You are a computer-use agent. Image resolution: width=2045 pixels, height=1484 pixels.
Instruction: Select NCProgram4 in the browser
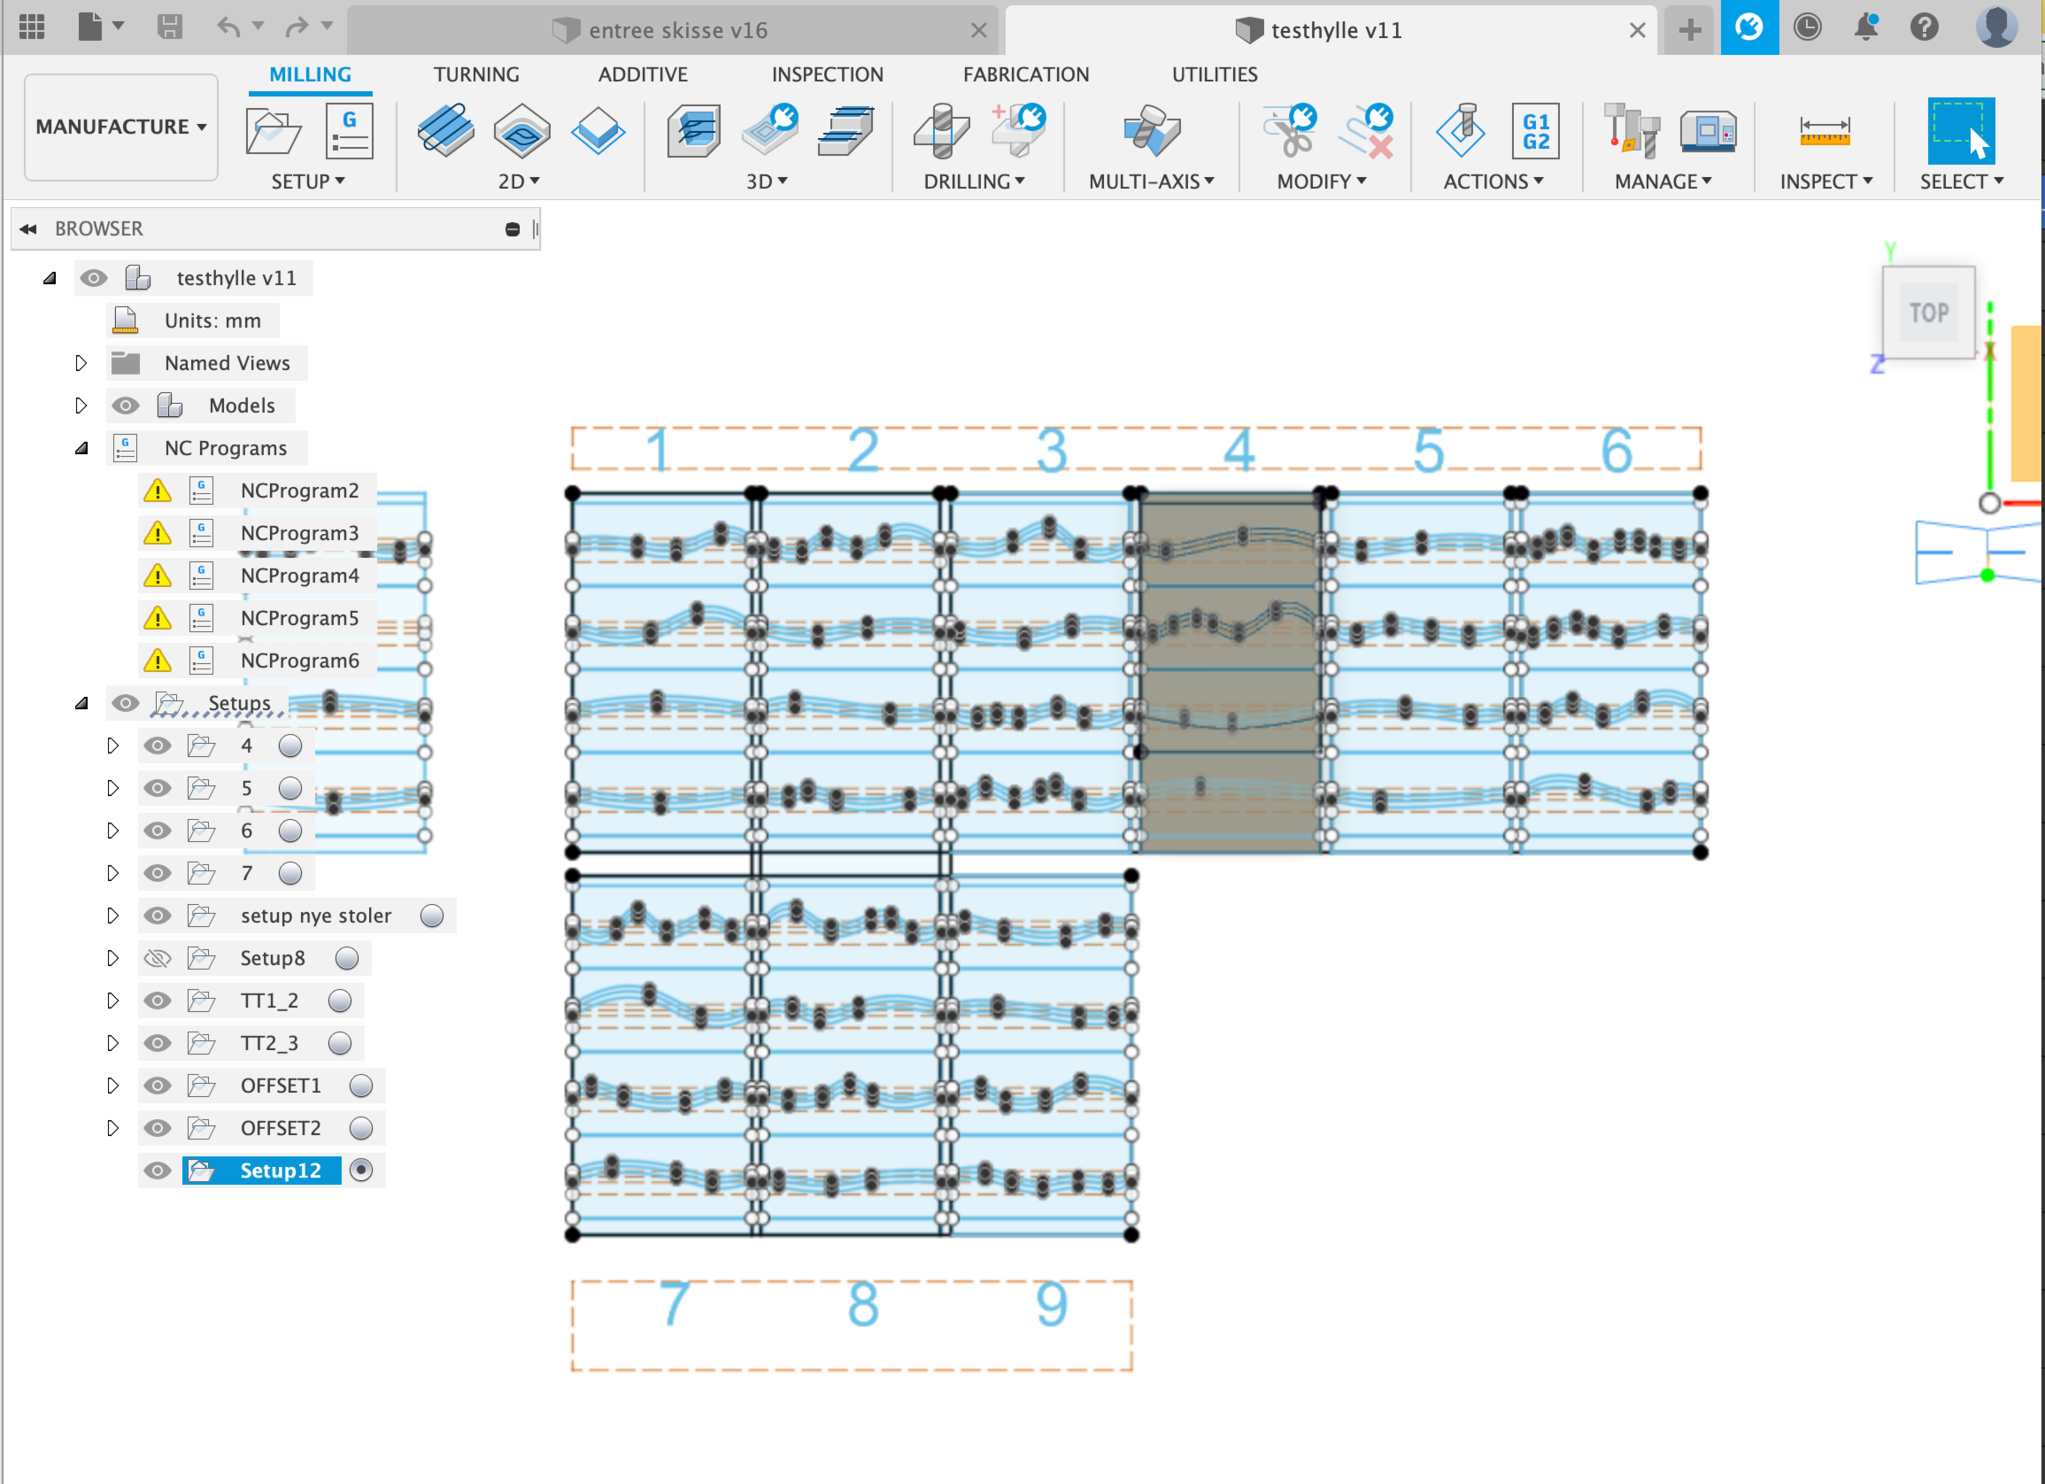[299, 576]
